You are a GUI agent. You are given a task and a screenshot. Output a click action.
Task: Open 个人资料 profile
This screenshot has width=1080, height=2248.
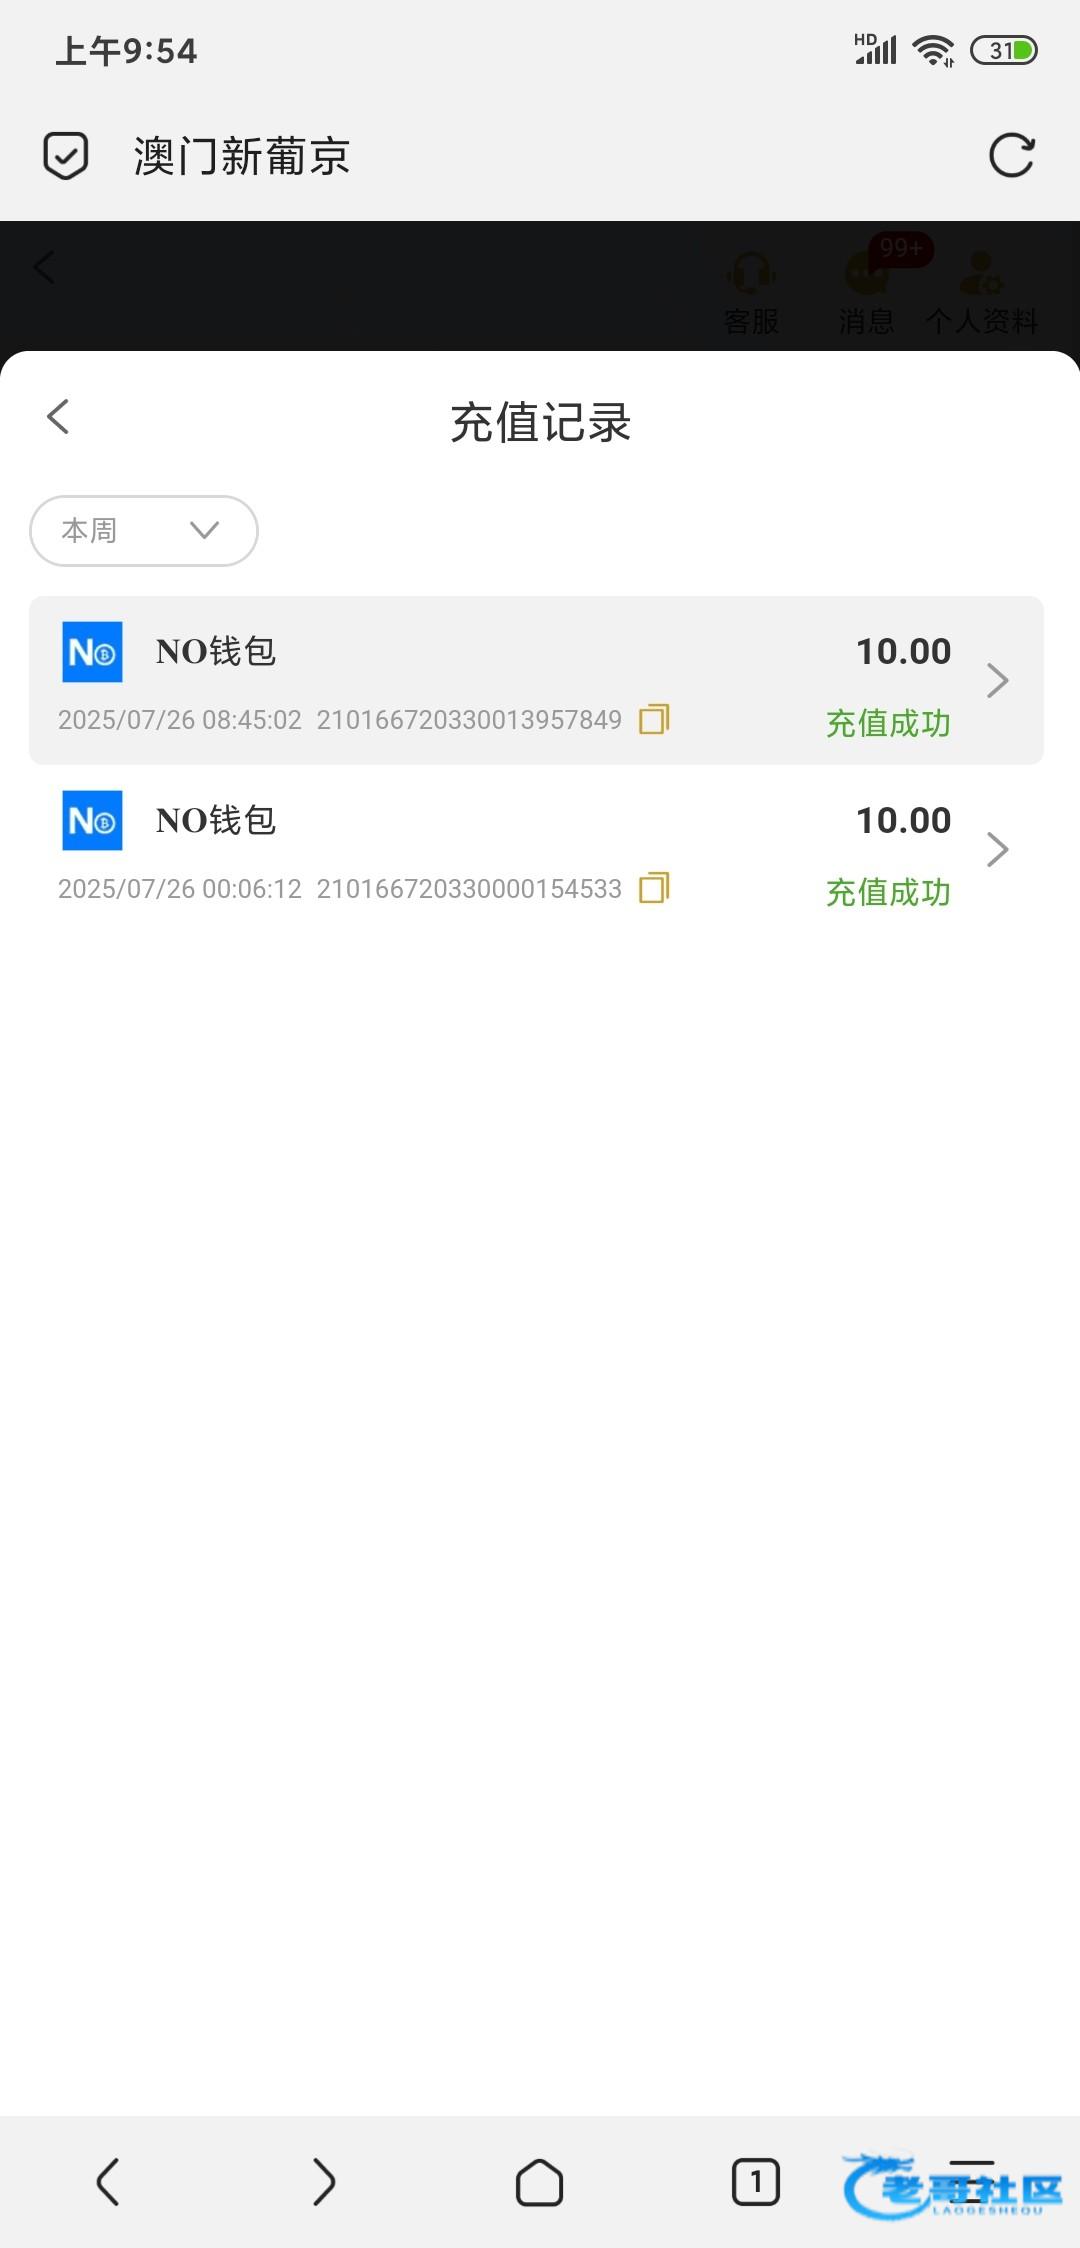pos(982,290)
